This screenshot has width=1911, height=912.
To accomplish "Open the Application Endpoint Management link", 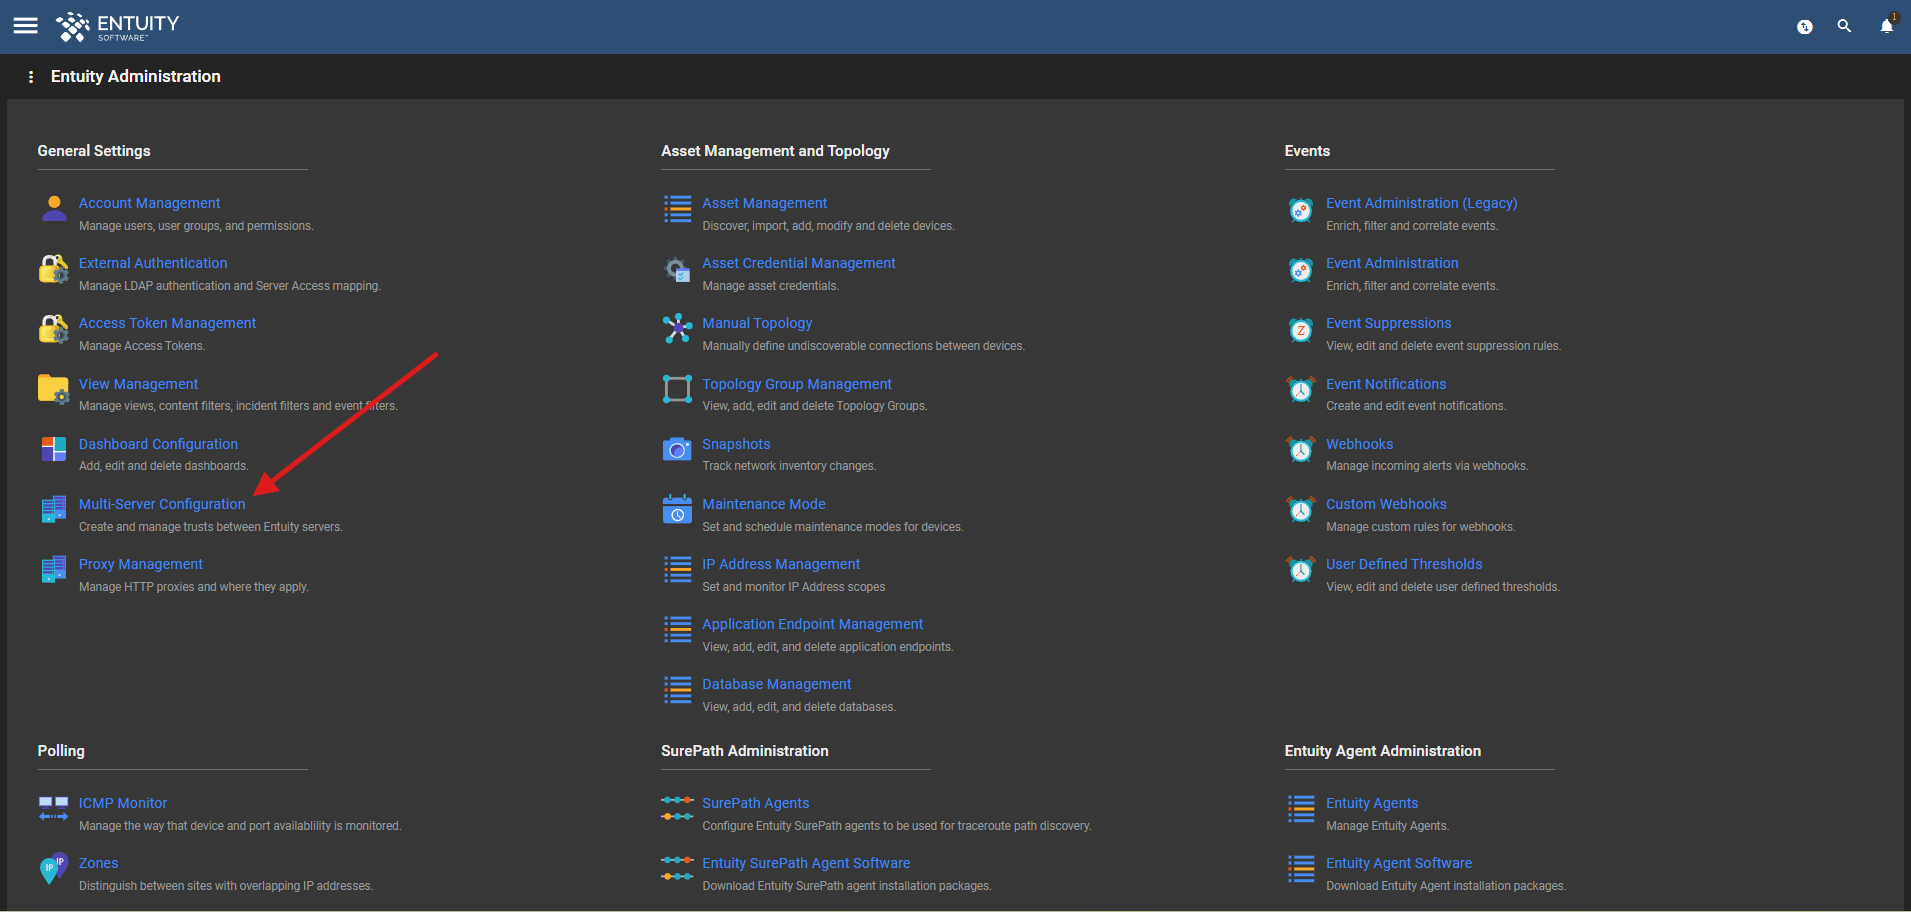I will pyautogui.click(x=813, y=624).
